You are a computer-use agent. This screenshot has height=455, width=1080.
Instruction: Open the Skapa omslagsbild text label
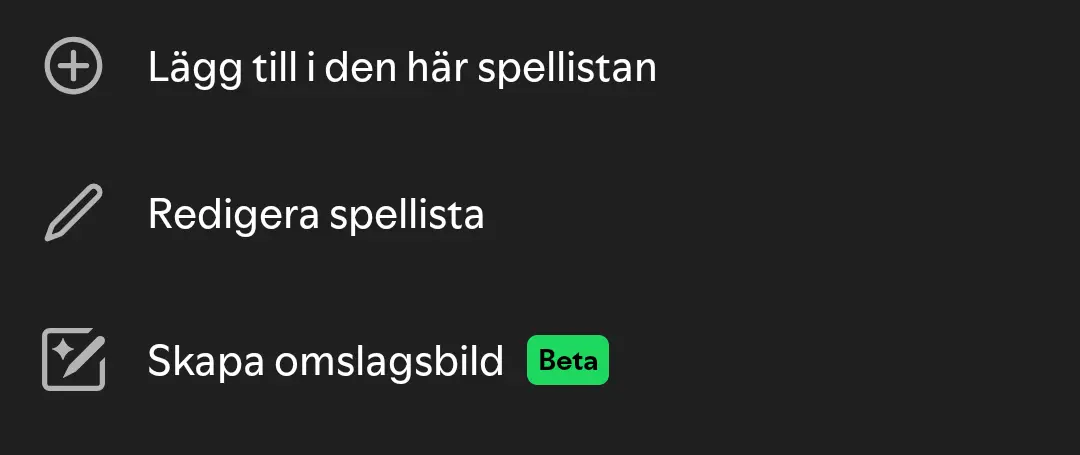coord(326,361)
